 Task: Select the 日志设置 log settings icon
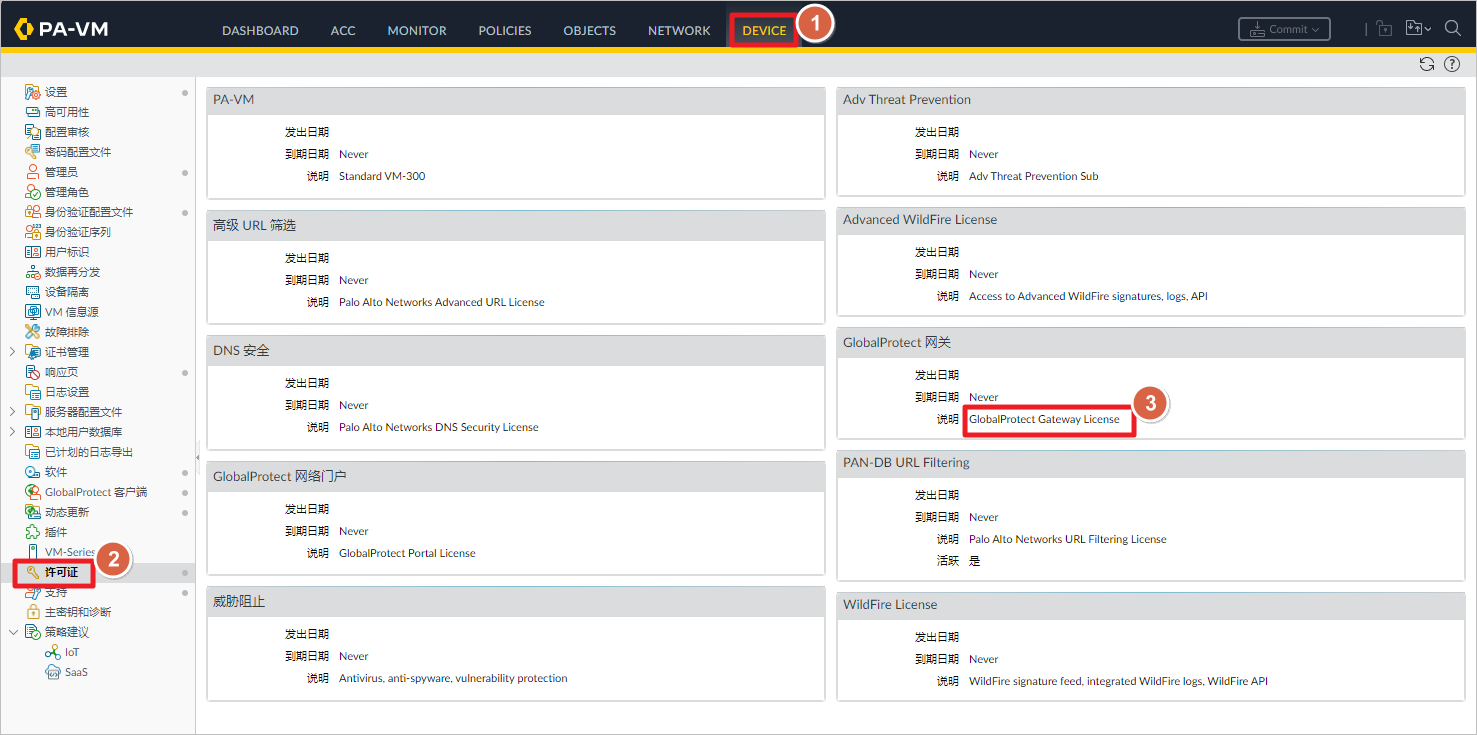33,392
